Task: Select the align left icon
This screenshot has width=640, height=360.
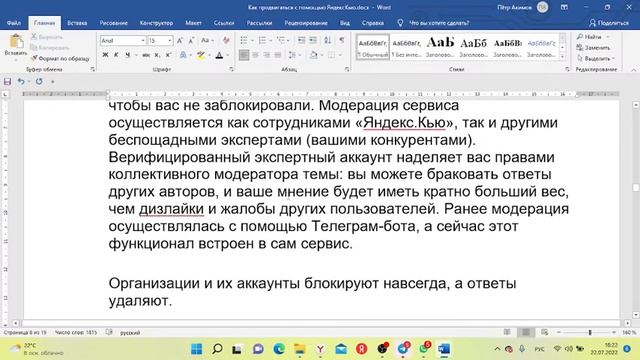Action: coord(244,55)
